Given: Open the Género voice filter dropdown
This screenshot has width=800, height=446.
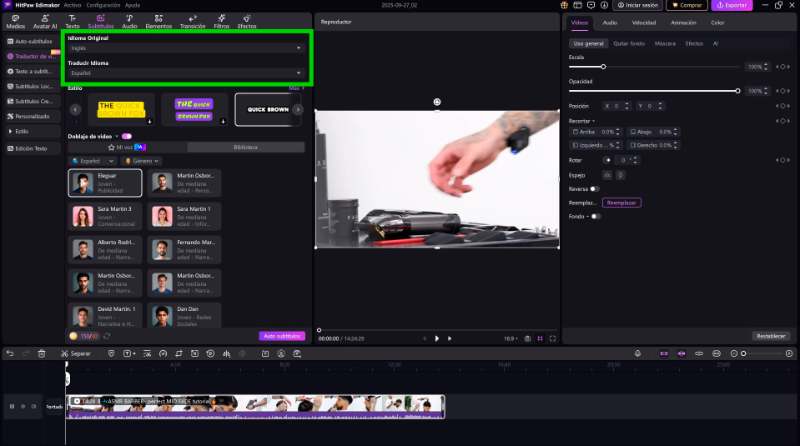Looking at the screenshot, I should point(142,160).
